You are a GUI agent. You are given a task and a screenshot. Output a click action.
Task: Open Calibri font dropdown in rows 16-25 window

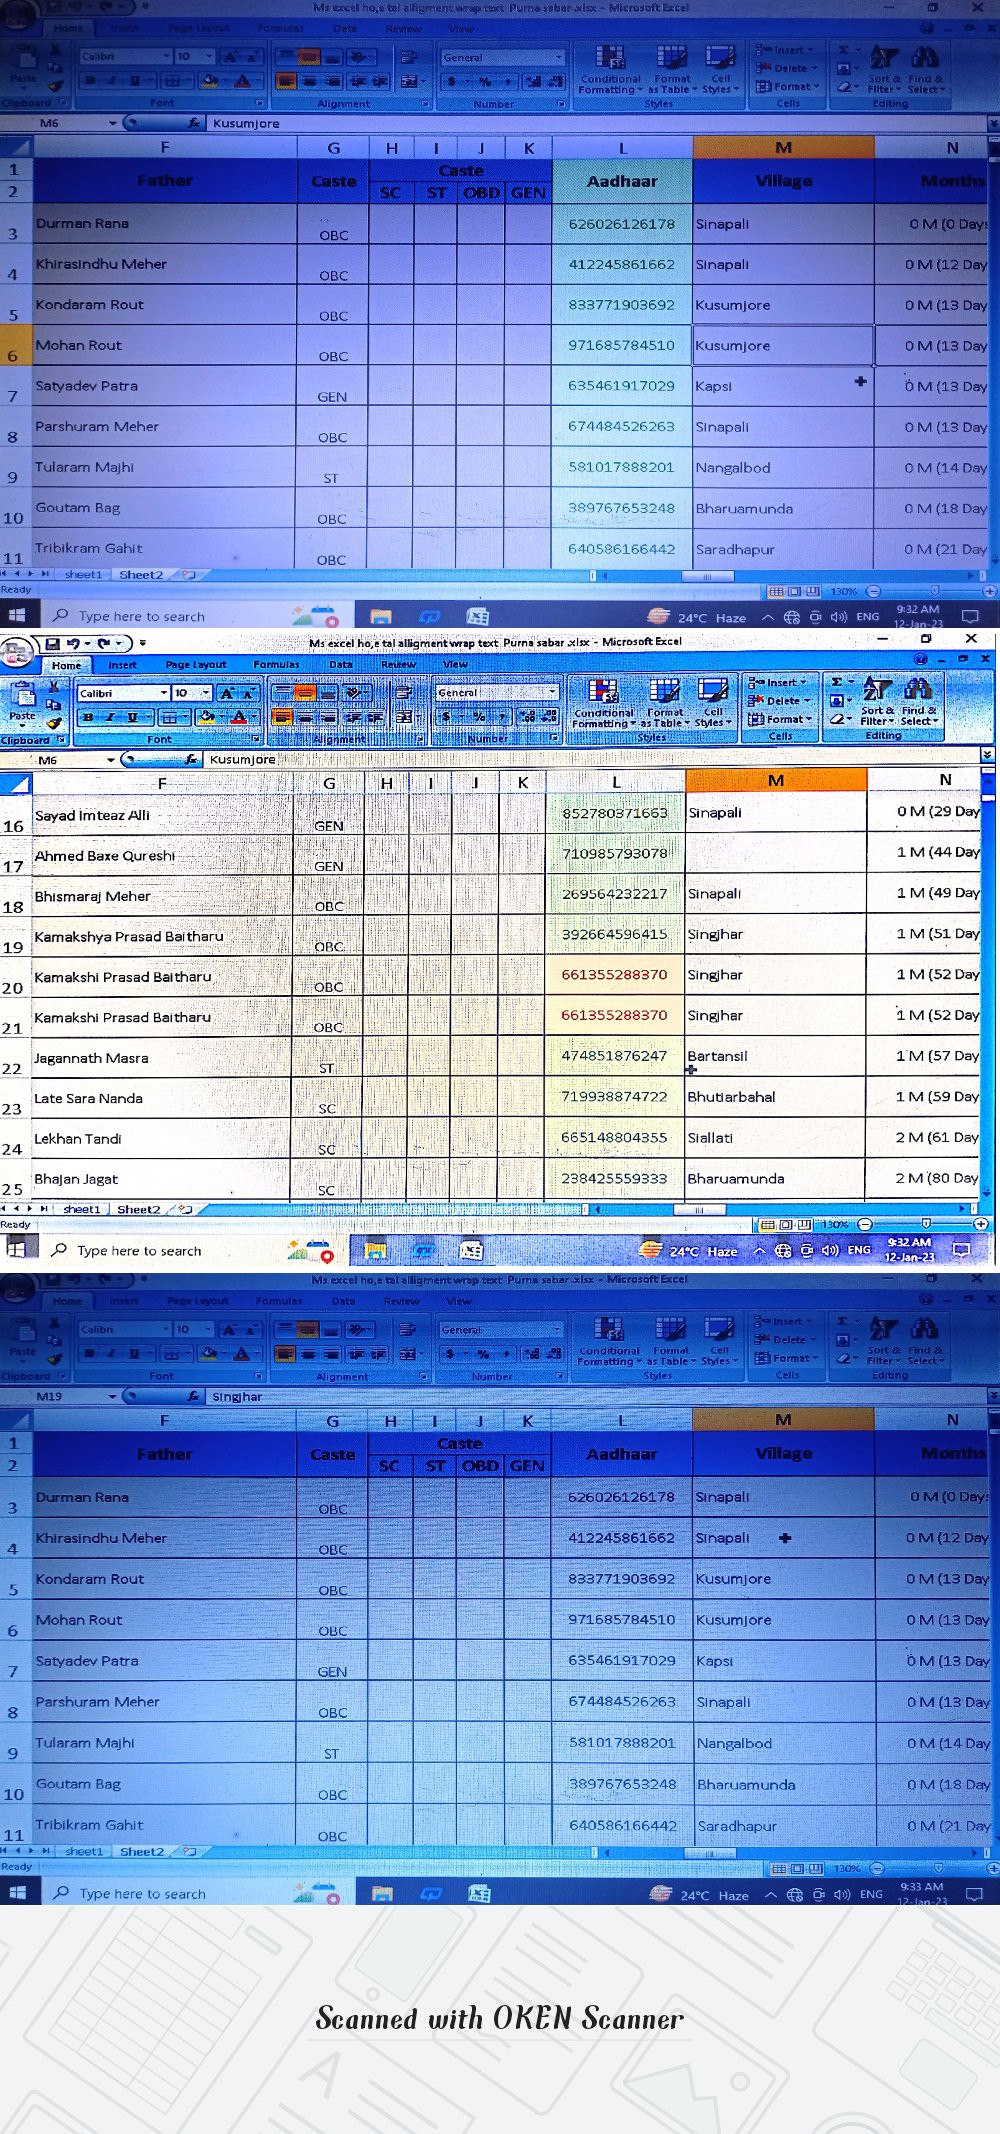pos(164,693)
